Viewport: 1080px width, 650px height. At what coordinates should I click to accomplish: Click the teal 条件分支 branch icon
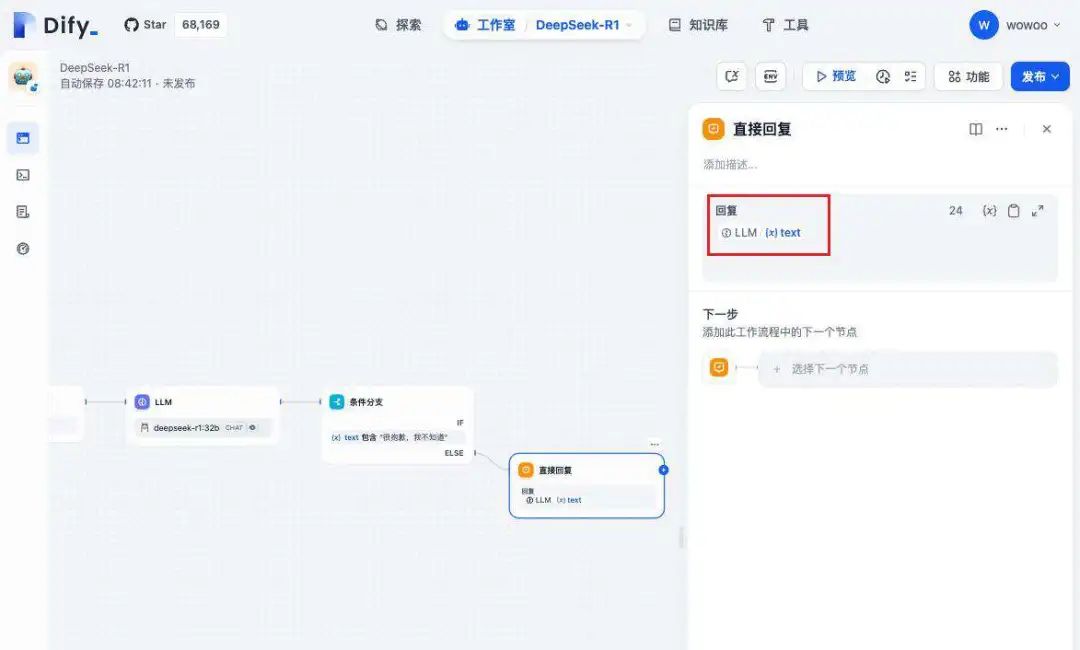click(337, 402)
